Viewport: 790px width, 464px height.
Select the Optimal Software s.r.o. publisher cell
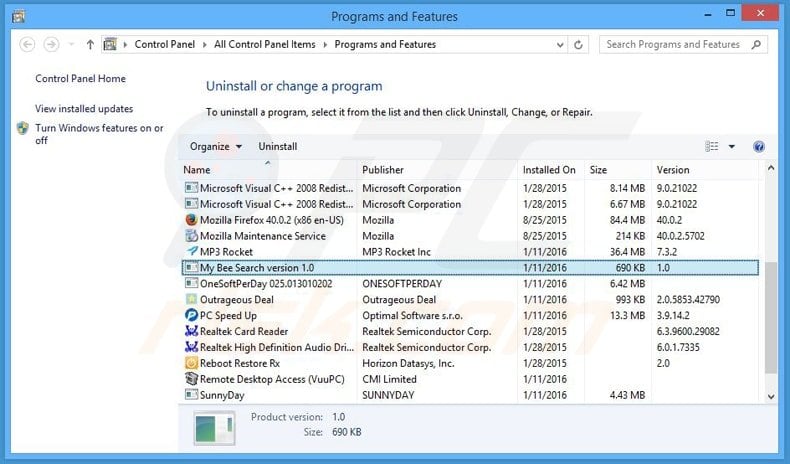(412, 315)
